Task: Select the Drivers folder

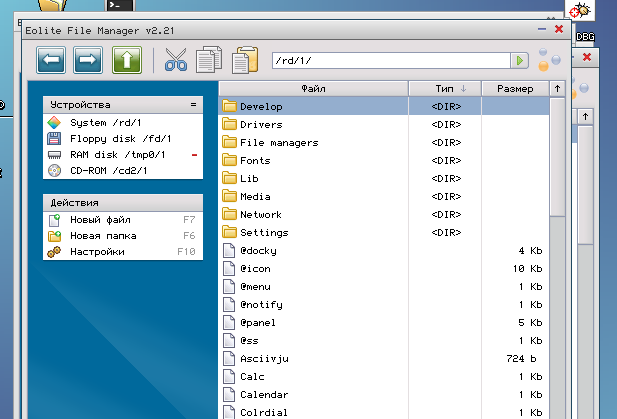Action: click(261, 125)
